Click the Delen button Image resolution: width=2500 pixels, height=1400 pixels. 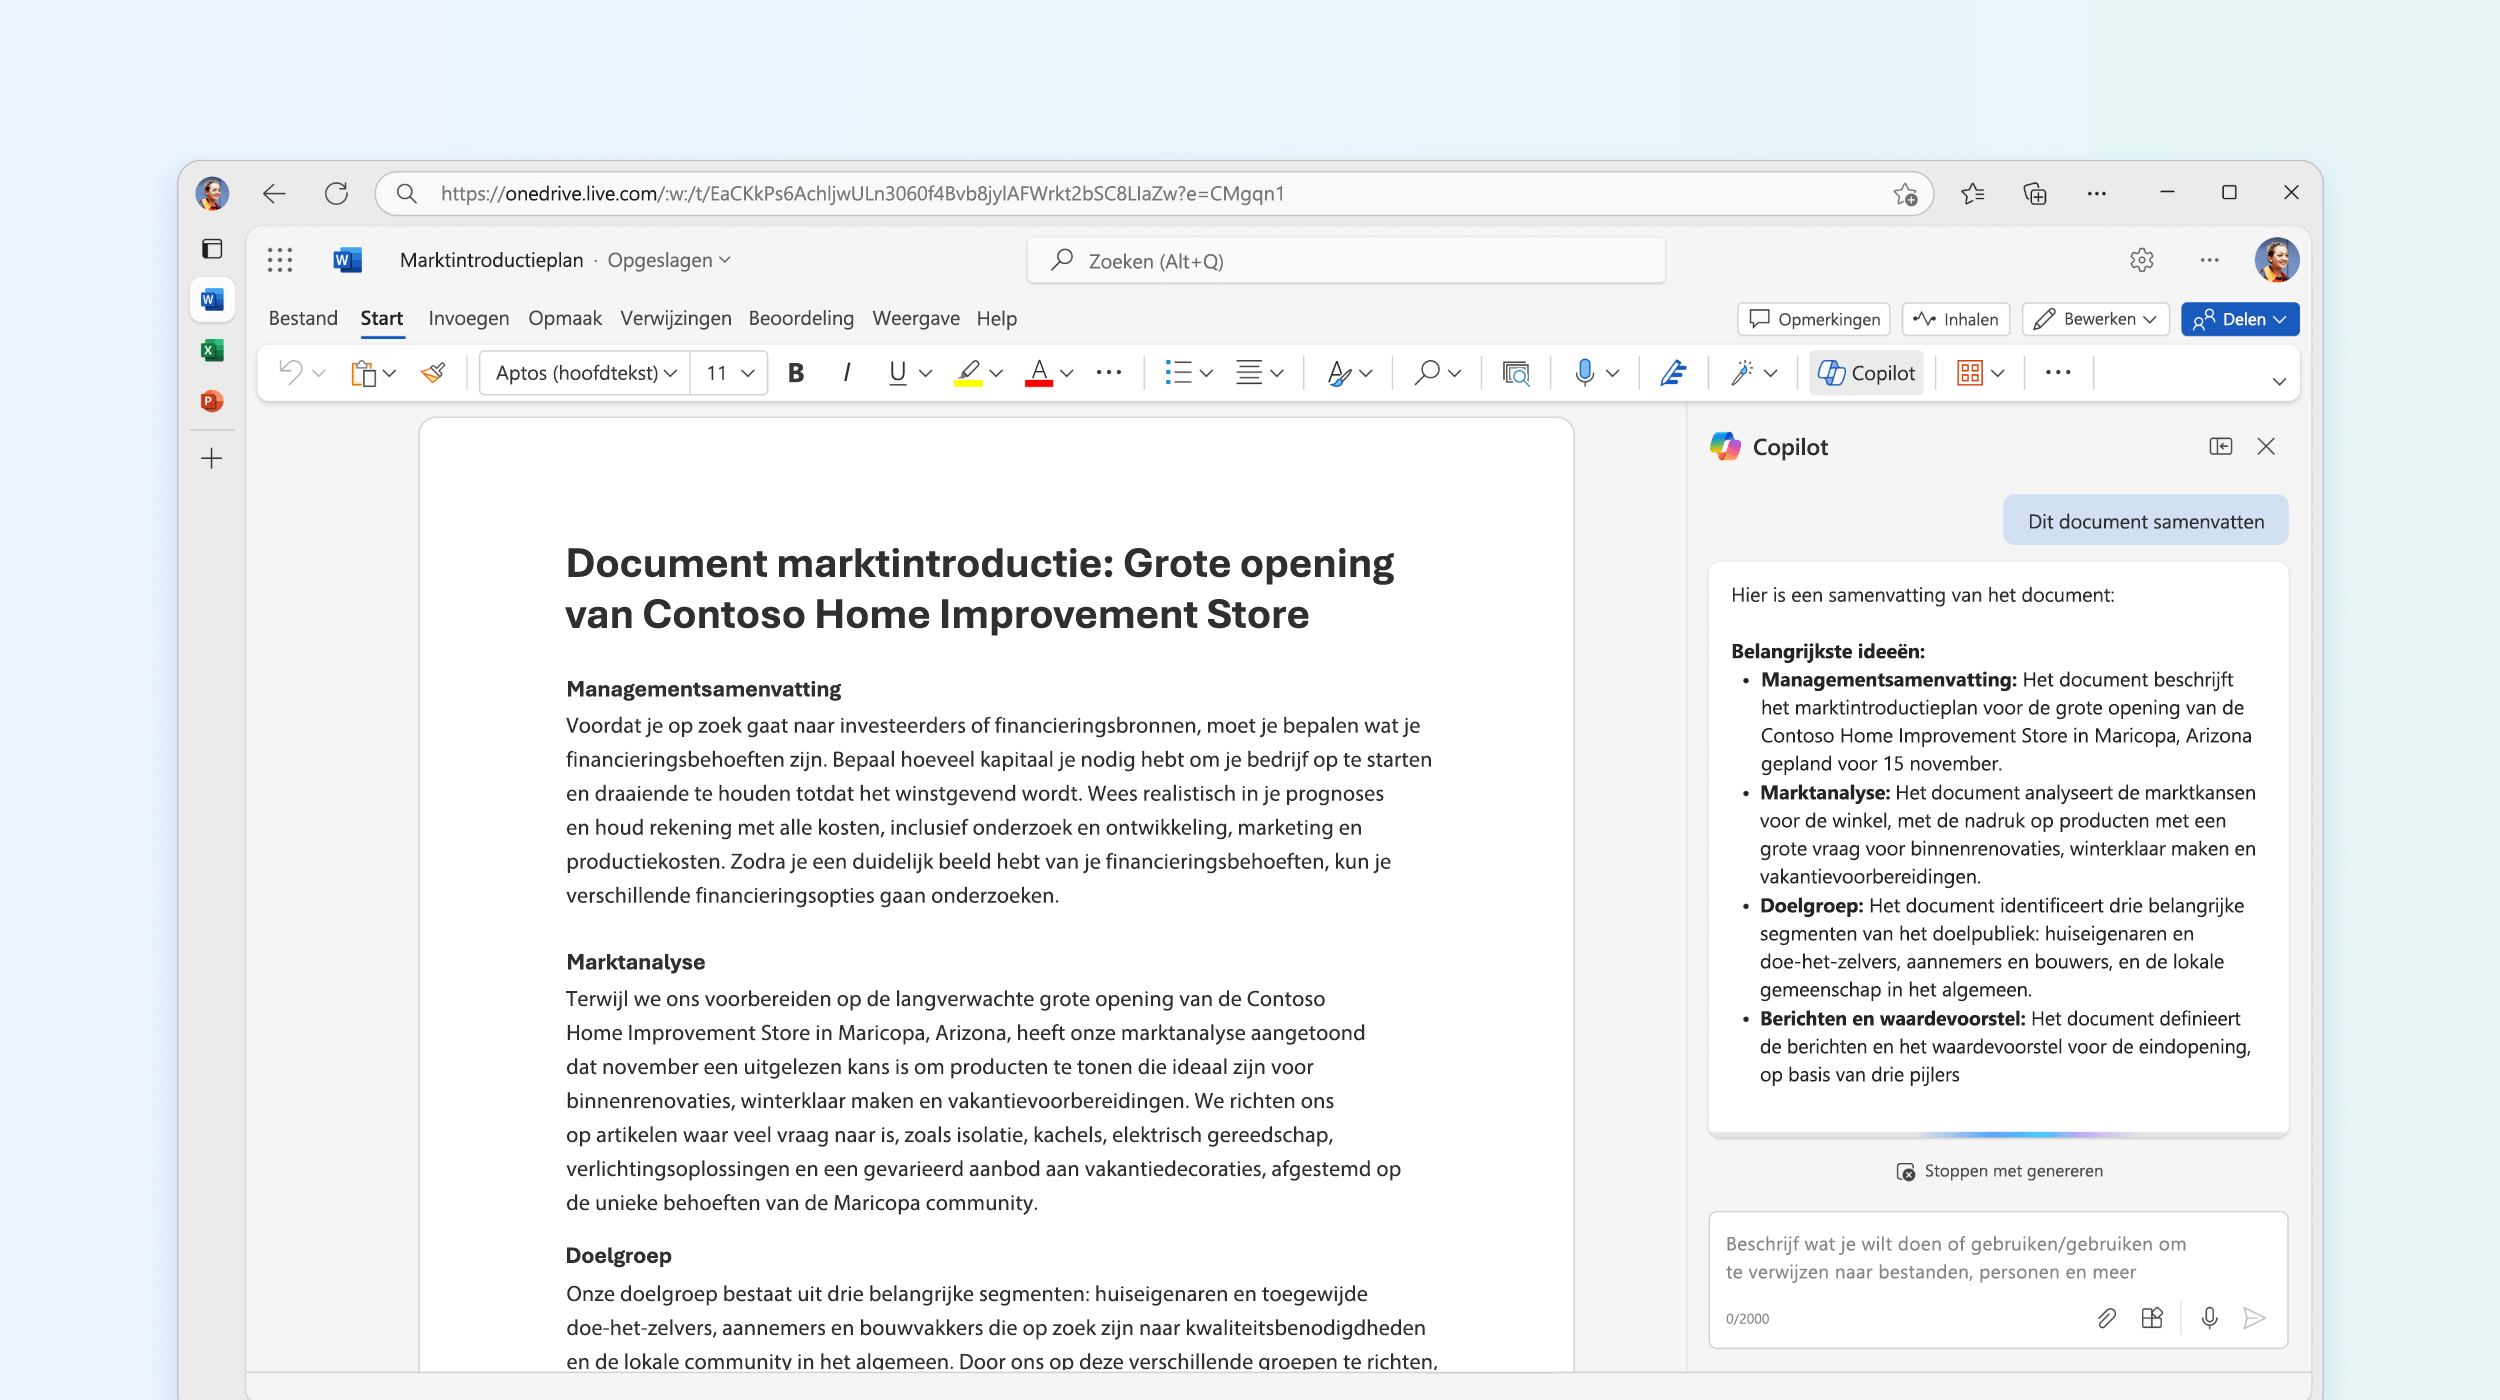2239,318
